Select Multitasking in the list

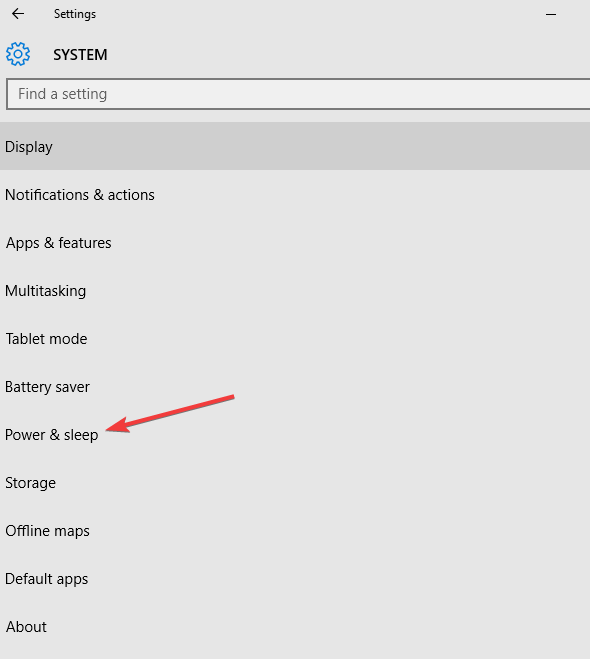pos(295,290)
